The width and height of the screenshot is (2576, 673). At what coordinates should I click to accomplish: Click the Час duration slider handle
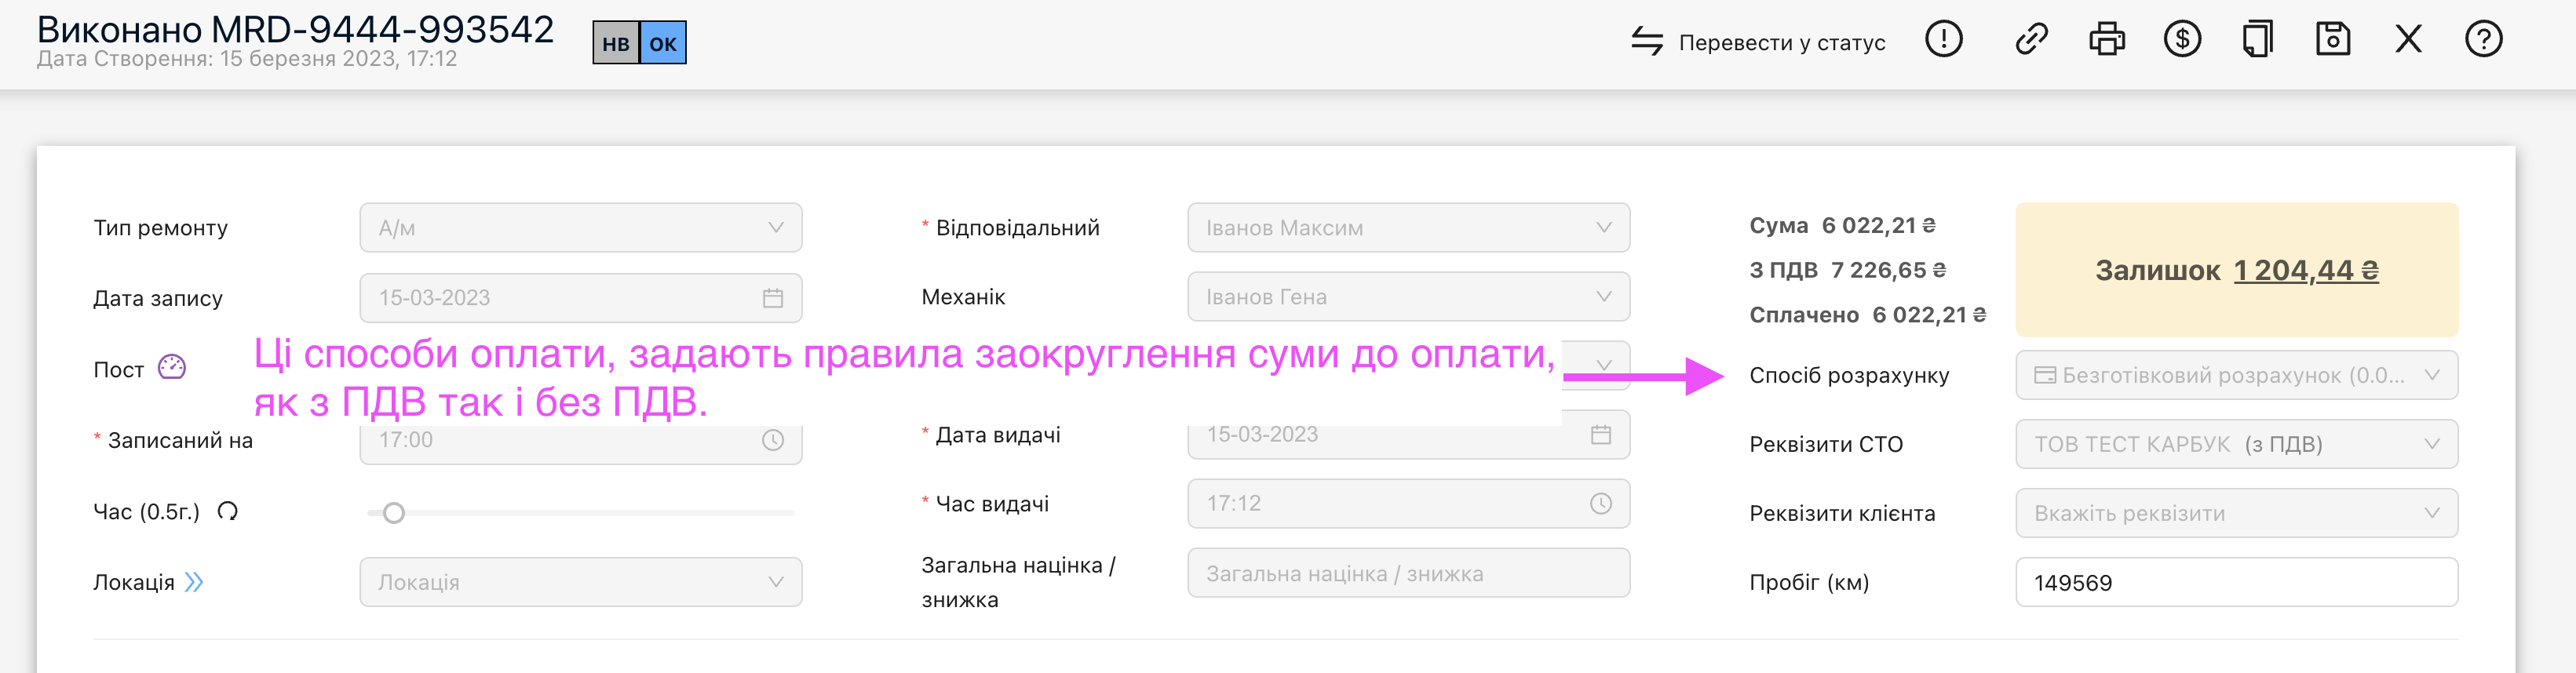click(394, 513)
